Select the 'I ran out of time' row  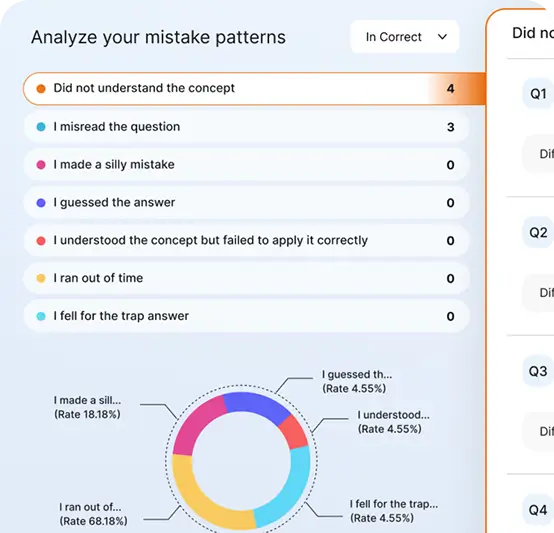tap(246, 278)
